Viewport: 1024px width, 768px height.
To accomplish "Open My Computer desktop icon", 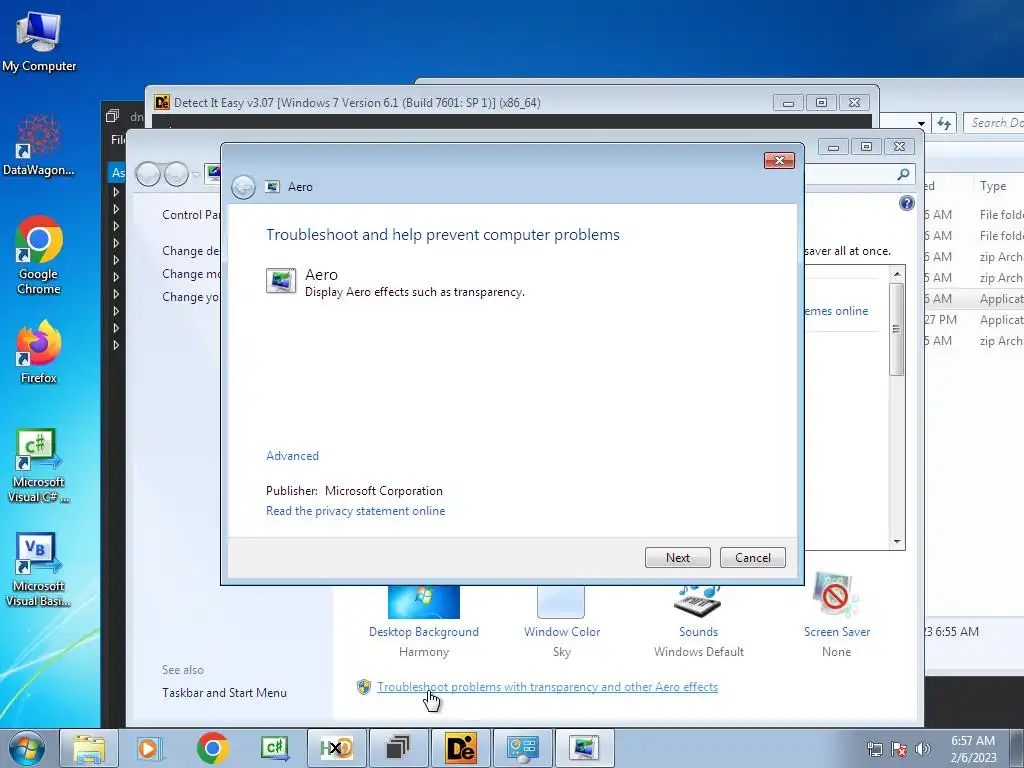I will click(x=39, y=41).
